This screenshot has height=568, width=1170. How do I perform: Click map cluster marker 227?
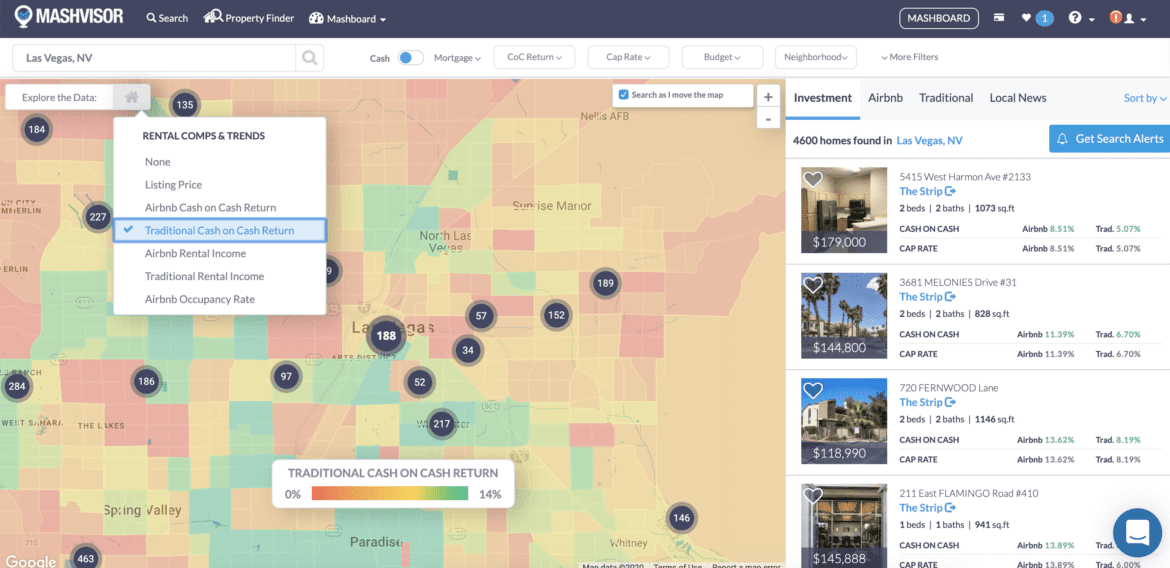(x=98, y=217)
